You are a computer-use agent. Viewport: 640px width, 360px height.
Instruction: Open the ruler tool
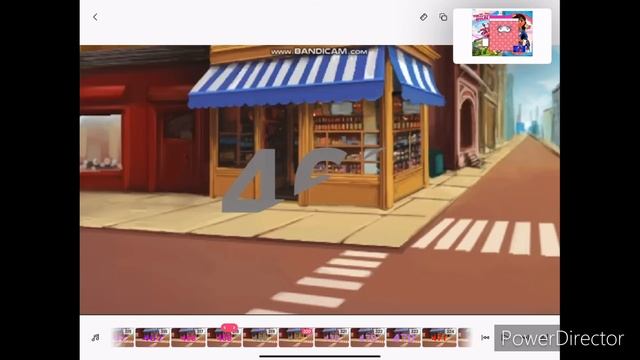pos(424,17)
